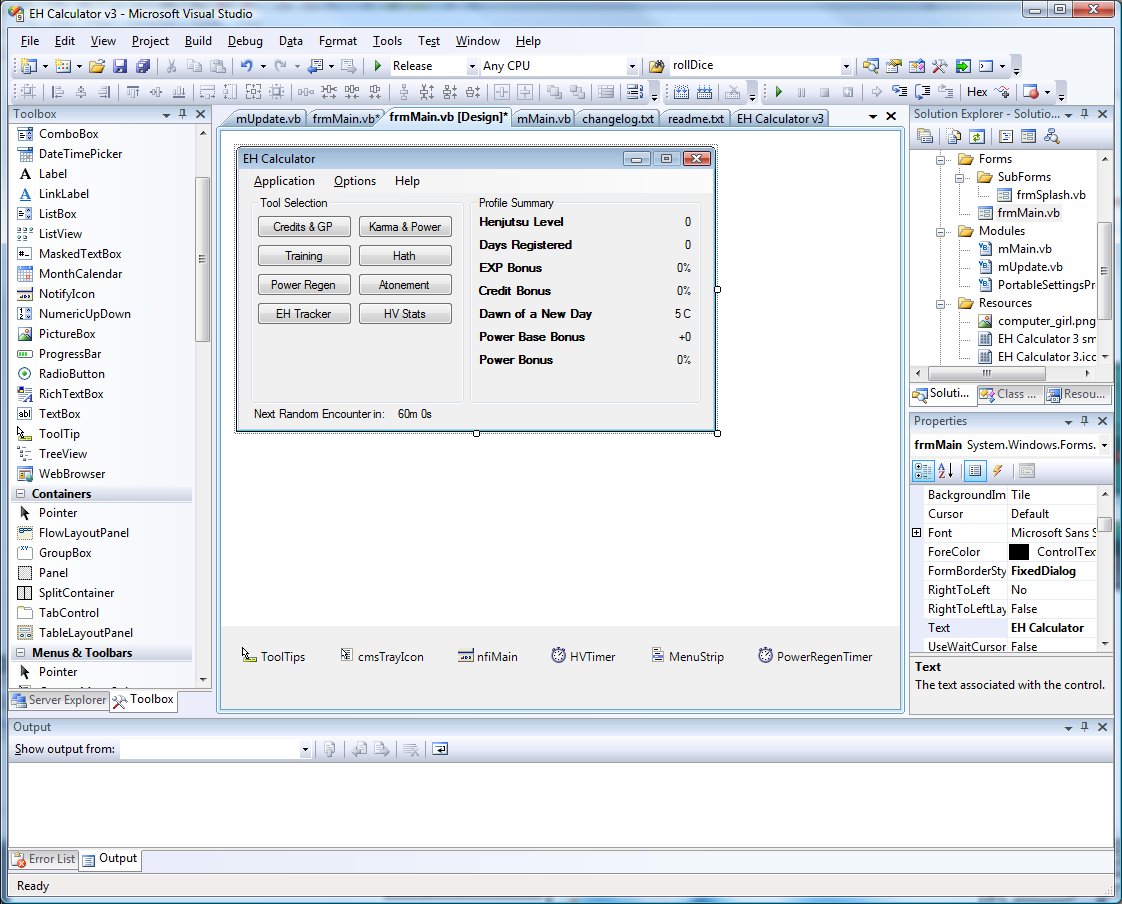This screenshot has width=1122, height=904.
Task: Toggle auto-hide pin on the Solution Explorer panel
Action: click(1085, 114)
